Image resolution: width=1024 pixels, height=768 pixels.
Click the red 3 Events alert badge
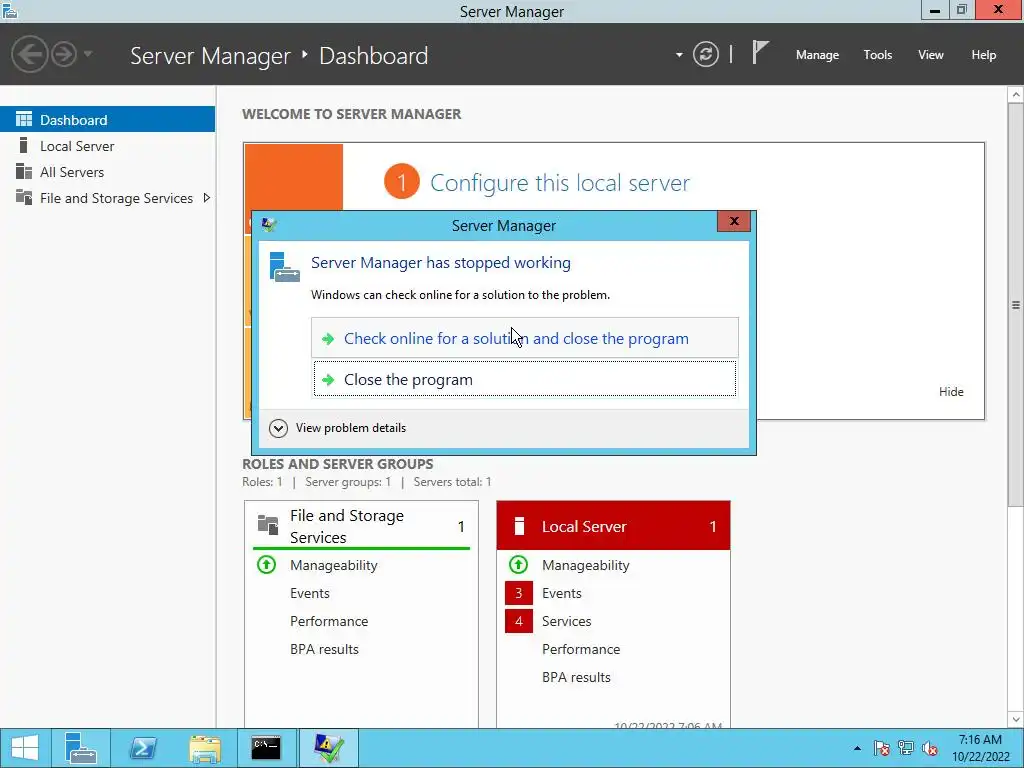(519, 593)
